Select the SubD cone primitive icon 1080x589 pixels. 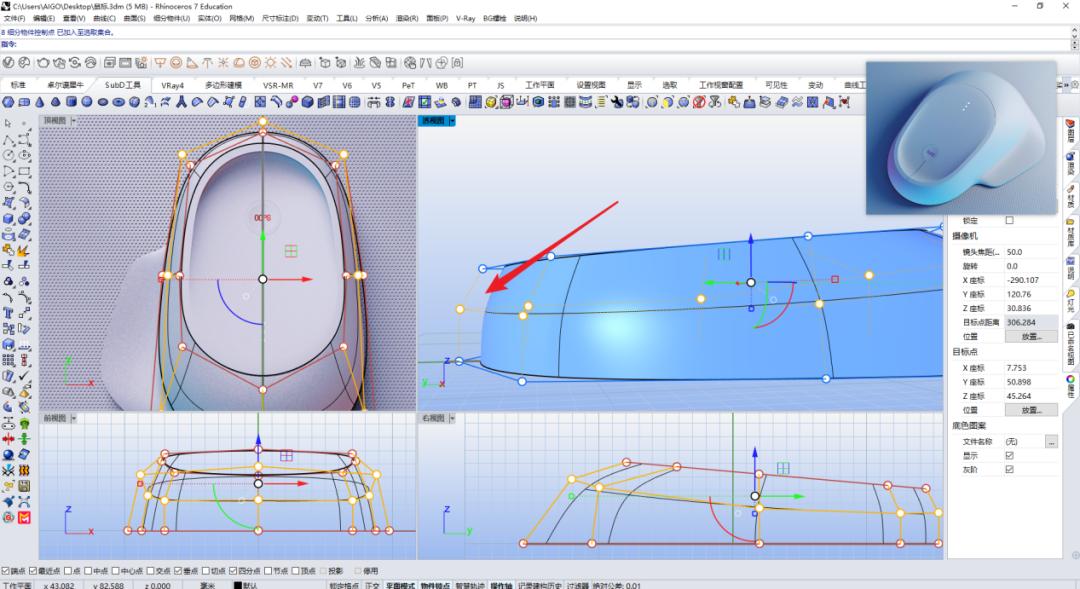coord(40,102)
